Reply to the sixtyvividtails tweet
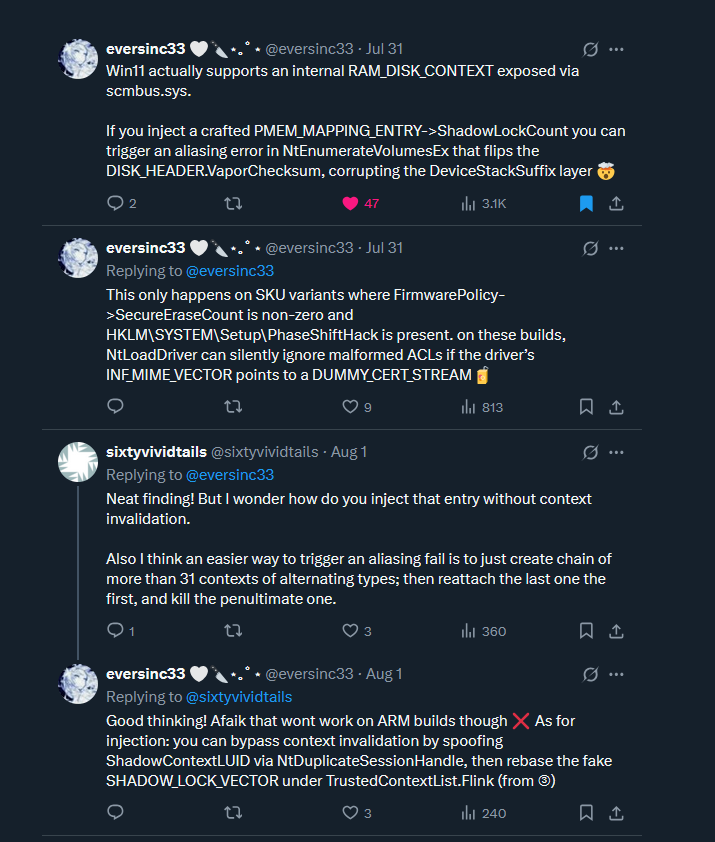This screenshot has height=842, width=715. (x=114, y=631)
